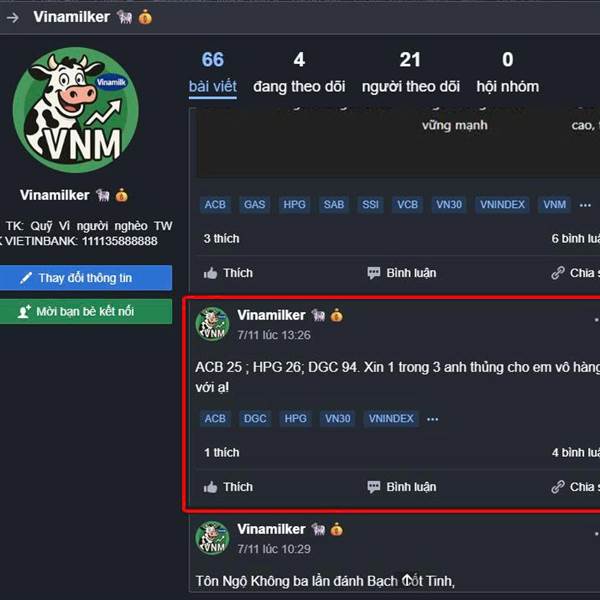Open options menu of the 13:26 post
This screenshot has width=600, height=600.
[597, 319]
